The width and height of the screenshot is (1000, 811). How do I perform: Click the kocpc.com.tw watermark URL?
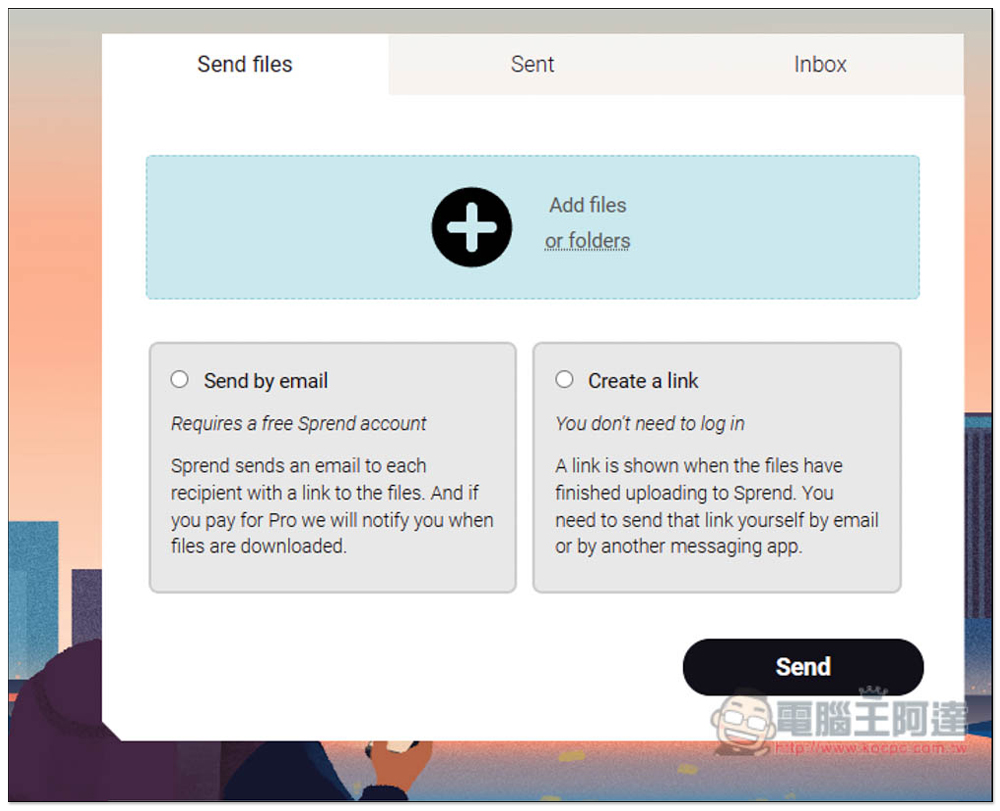(x=868, y=747)
